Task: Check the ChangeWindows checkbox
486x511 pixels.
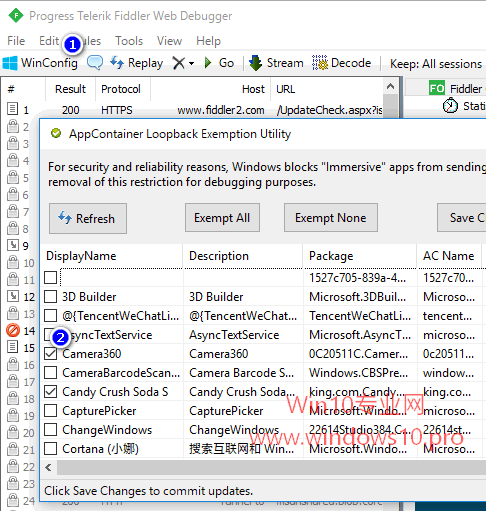Action: 51,430
